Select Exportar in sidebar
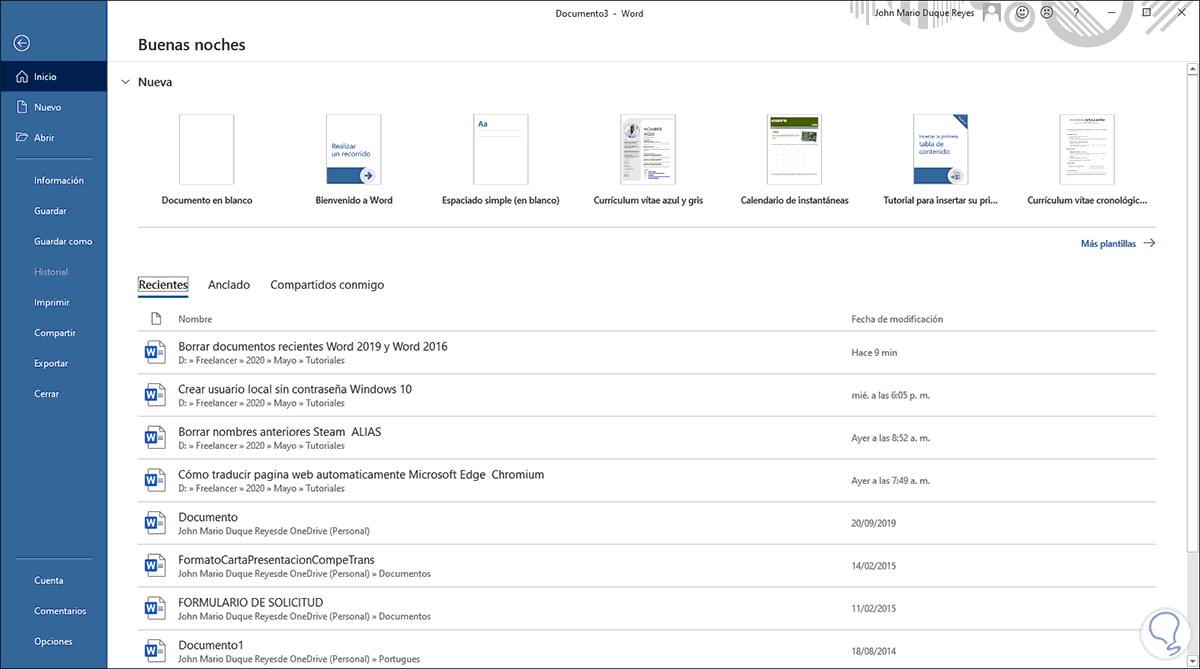 click(53, 363)
